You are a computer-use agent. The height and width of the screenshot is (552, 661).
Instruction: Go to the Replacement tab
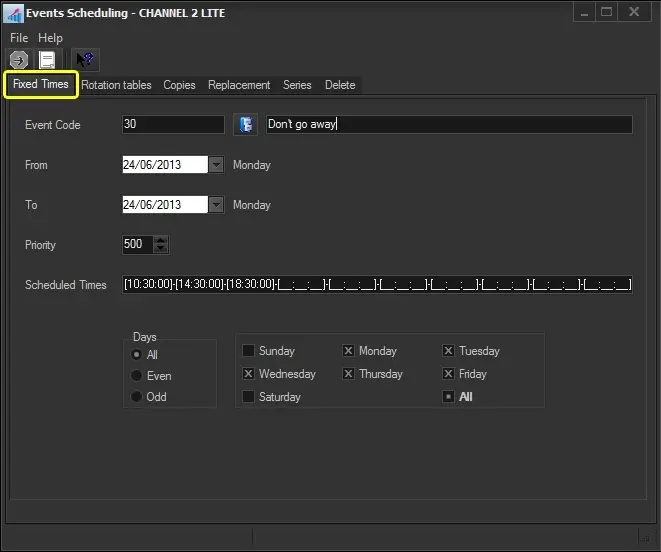point(239,85)
